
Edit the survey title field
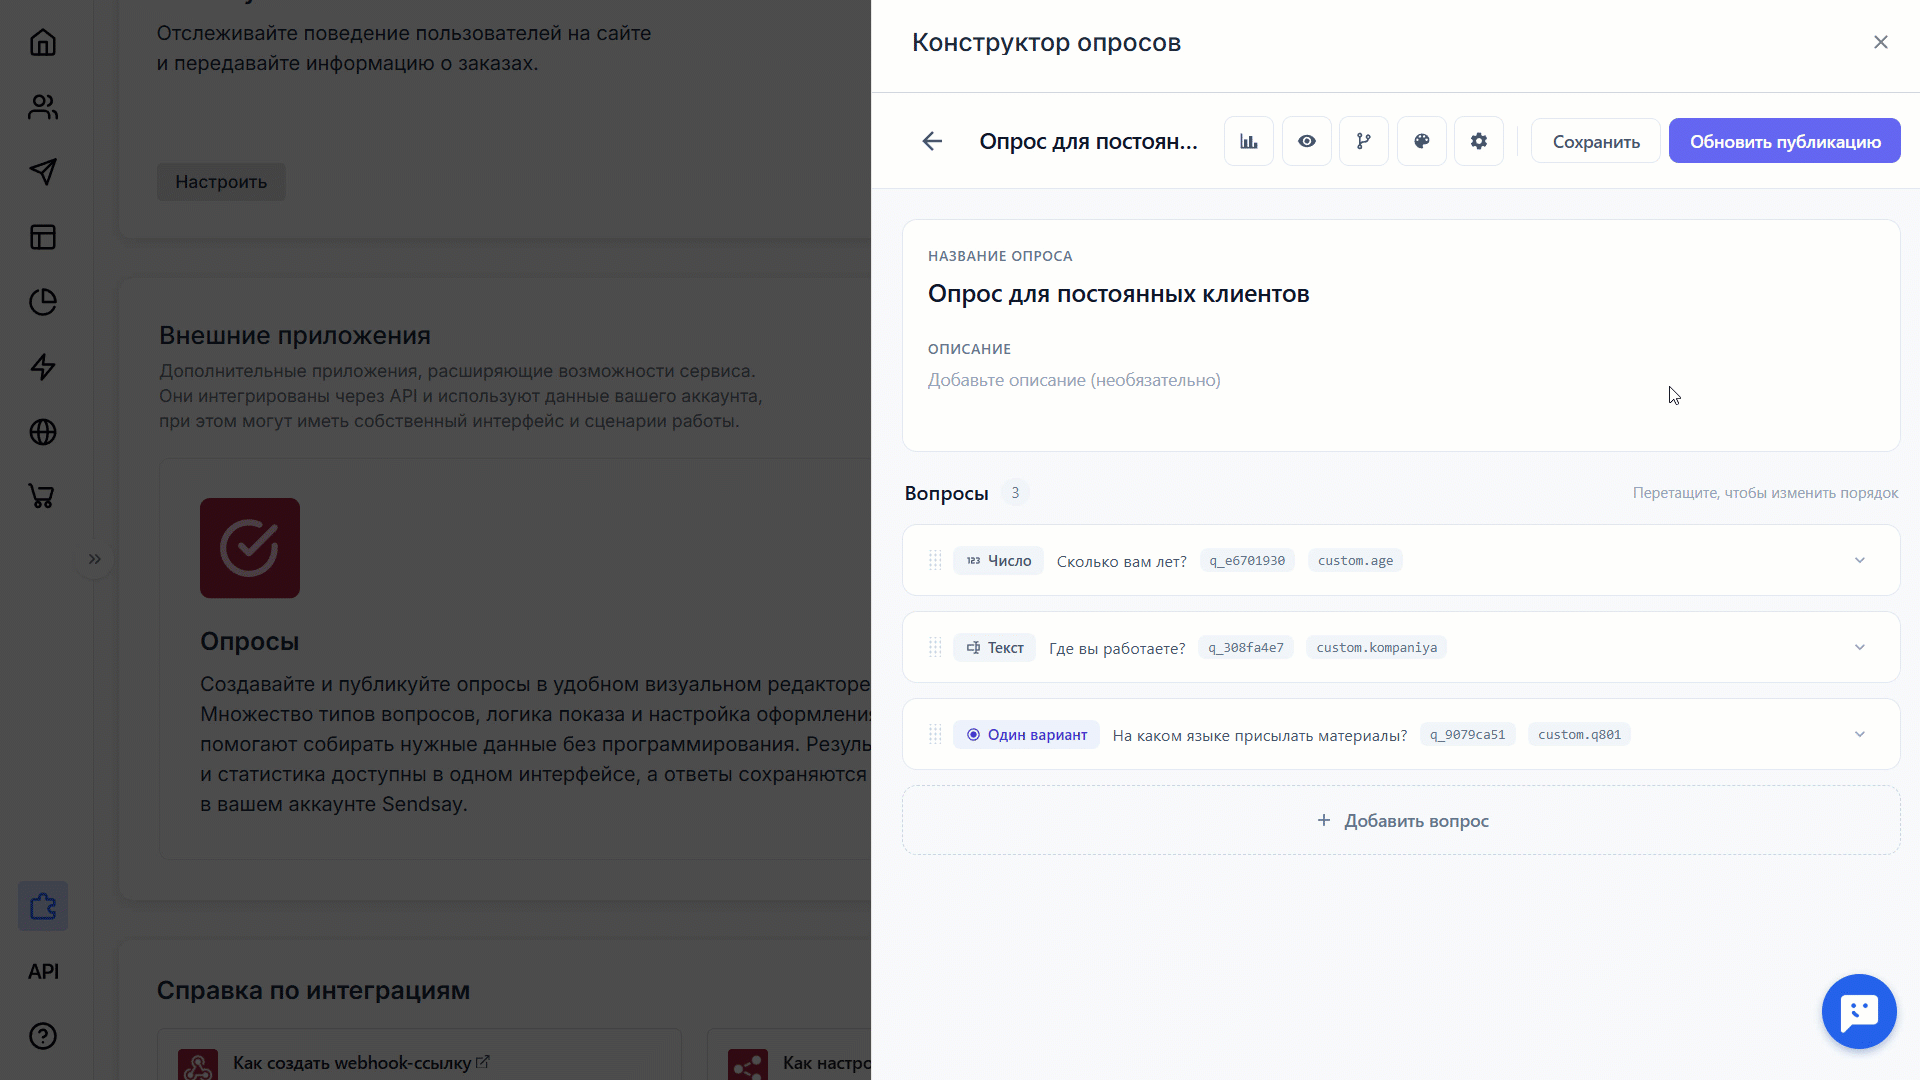pyautogui.click(x=1400, y=294)
